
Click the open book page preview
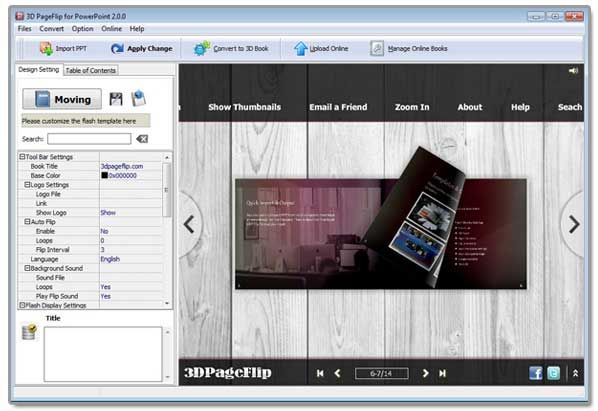[381, 234]
